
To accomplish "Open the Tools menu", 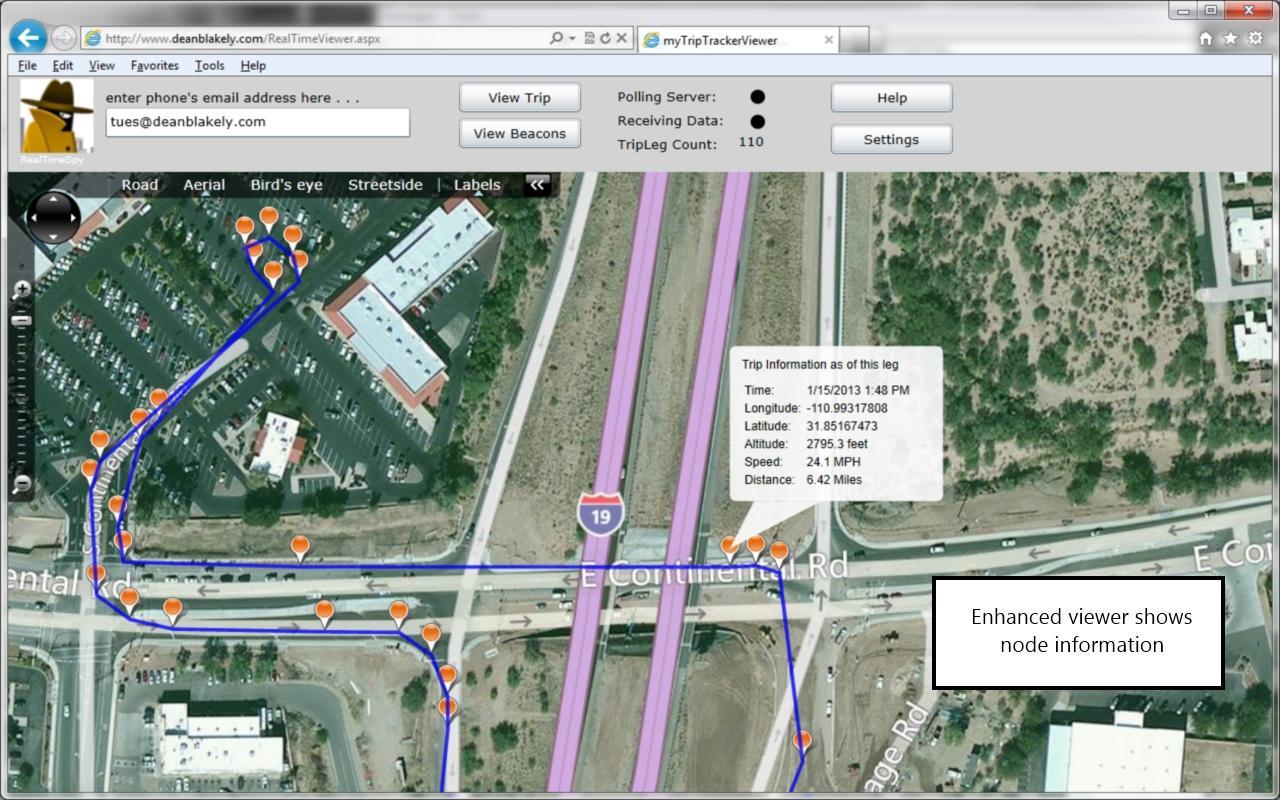I will pyautogui.click(x=209, y=65).
